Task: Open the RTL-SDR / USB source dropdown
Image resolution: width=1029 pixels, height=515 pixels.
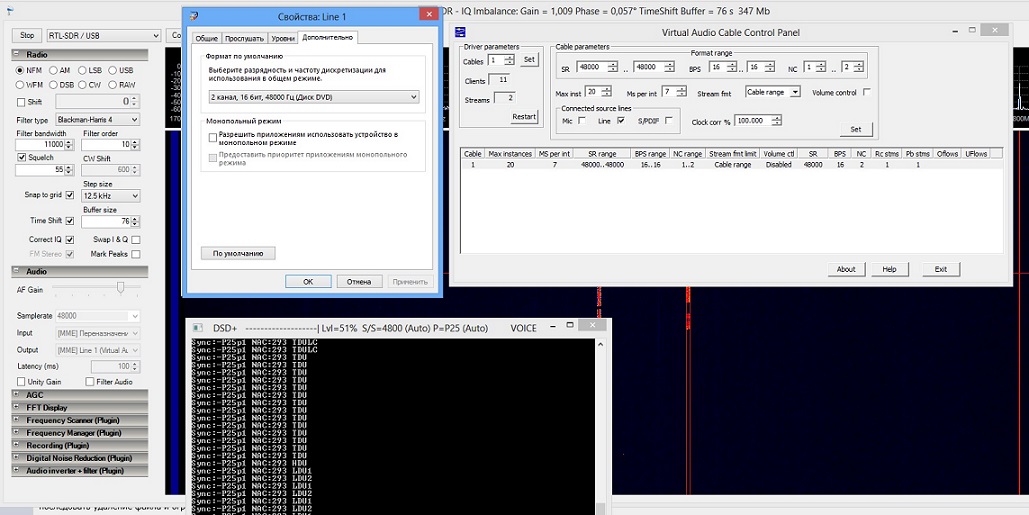Action: point(104,35)
